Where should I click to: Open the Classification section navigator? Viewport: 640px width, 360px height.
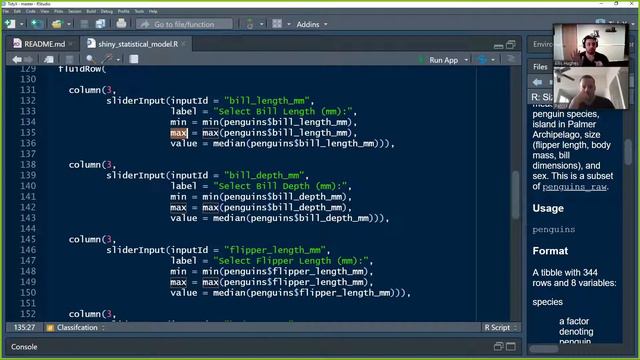tap(76, 327)
